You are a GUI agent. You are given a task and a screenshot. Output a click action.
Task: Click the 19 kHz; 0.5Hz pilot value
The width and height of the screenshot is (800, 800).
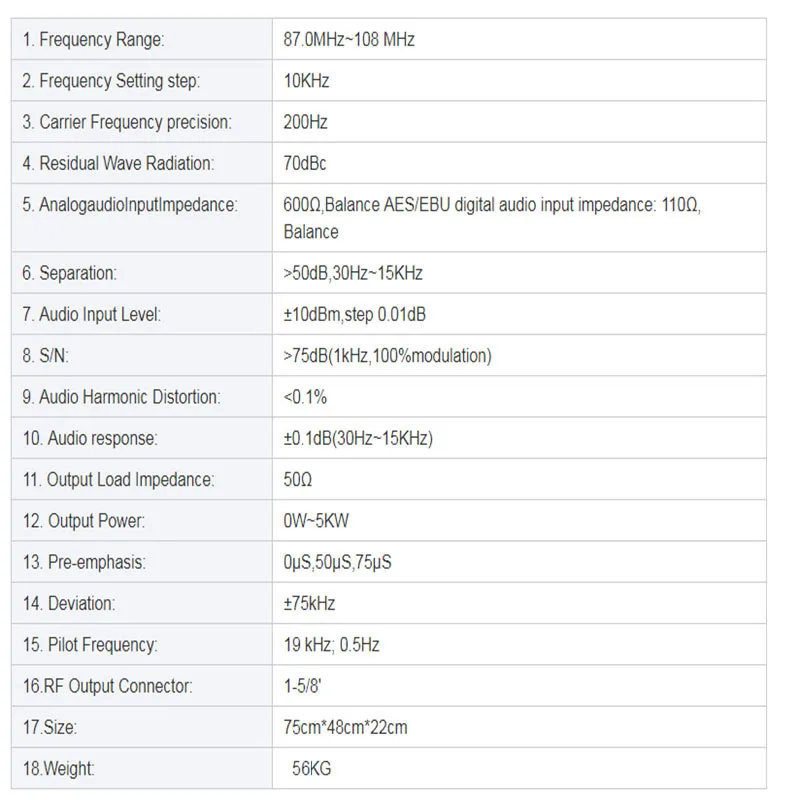(332, 645)
